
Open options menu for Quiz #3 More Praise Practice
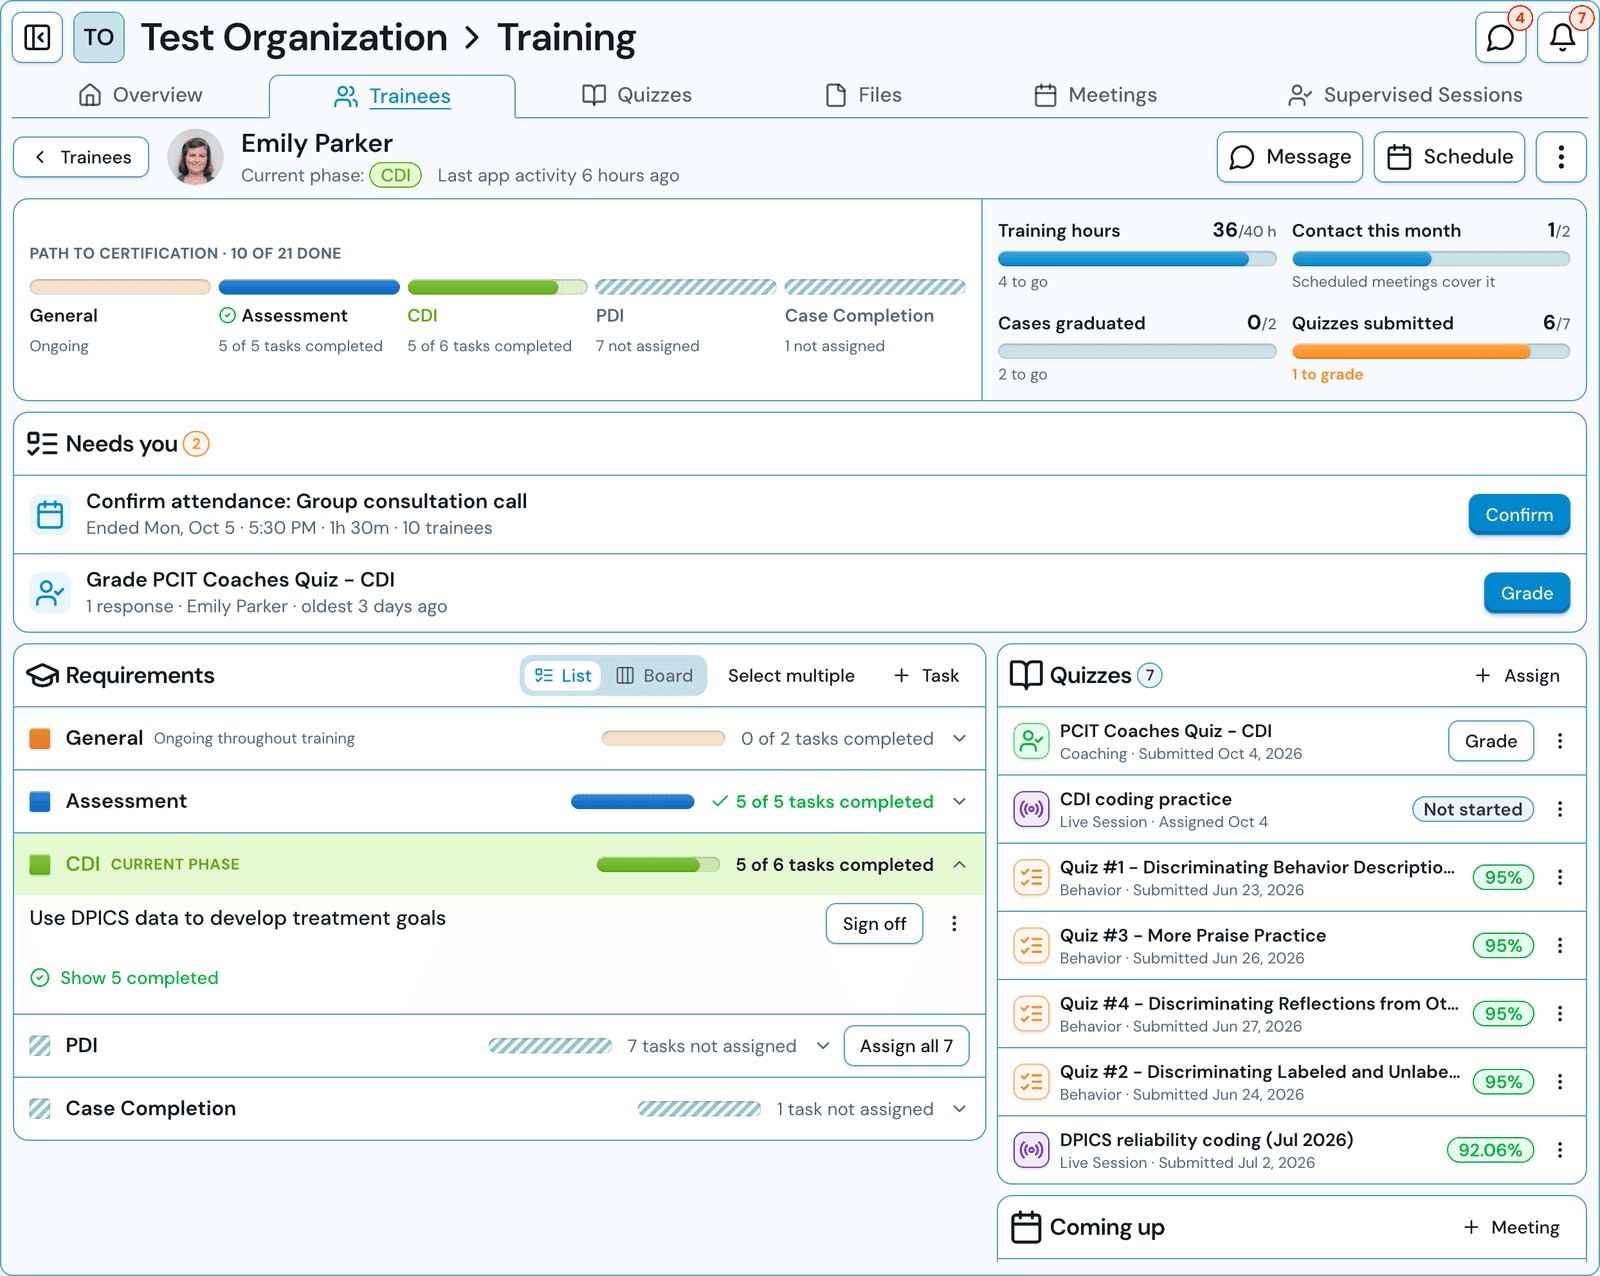pos(1560,945)
